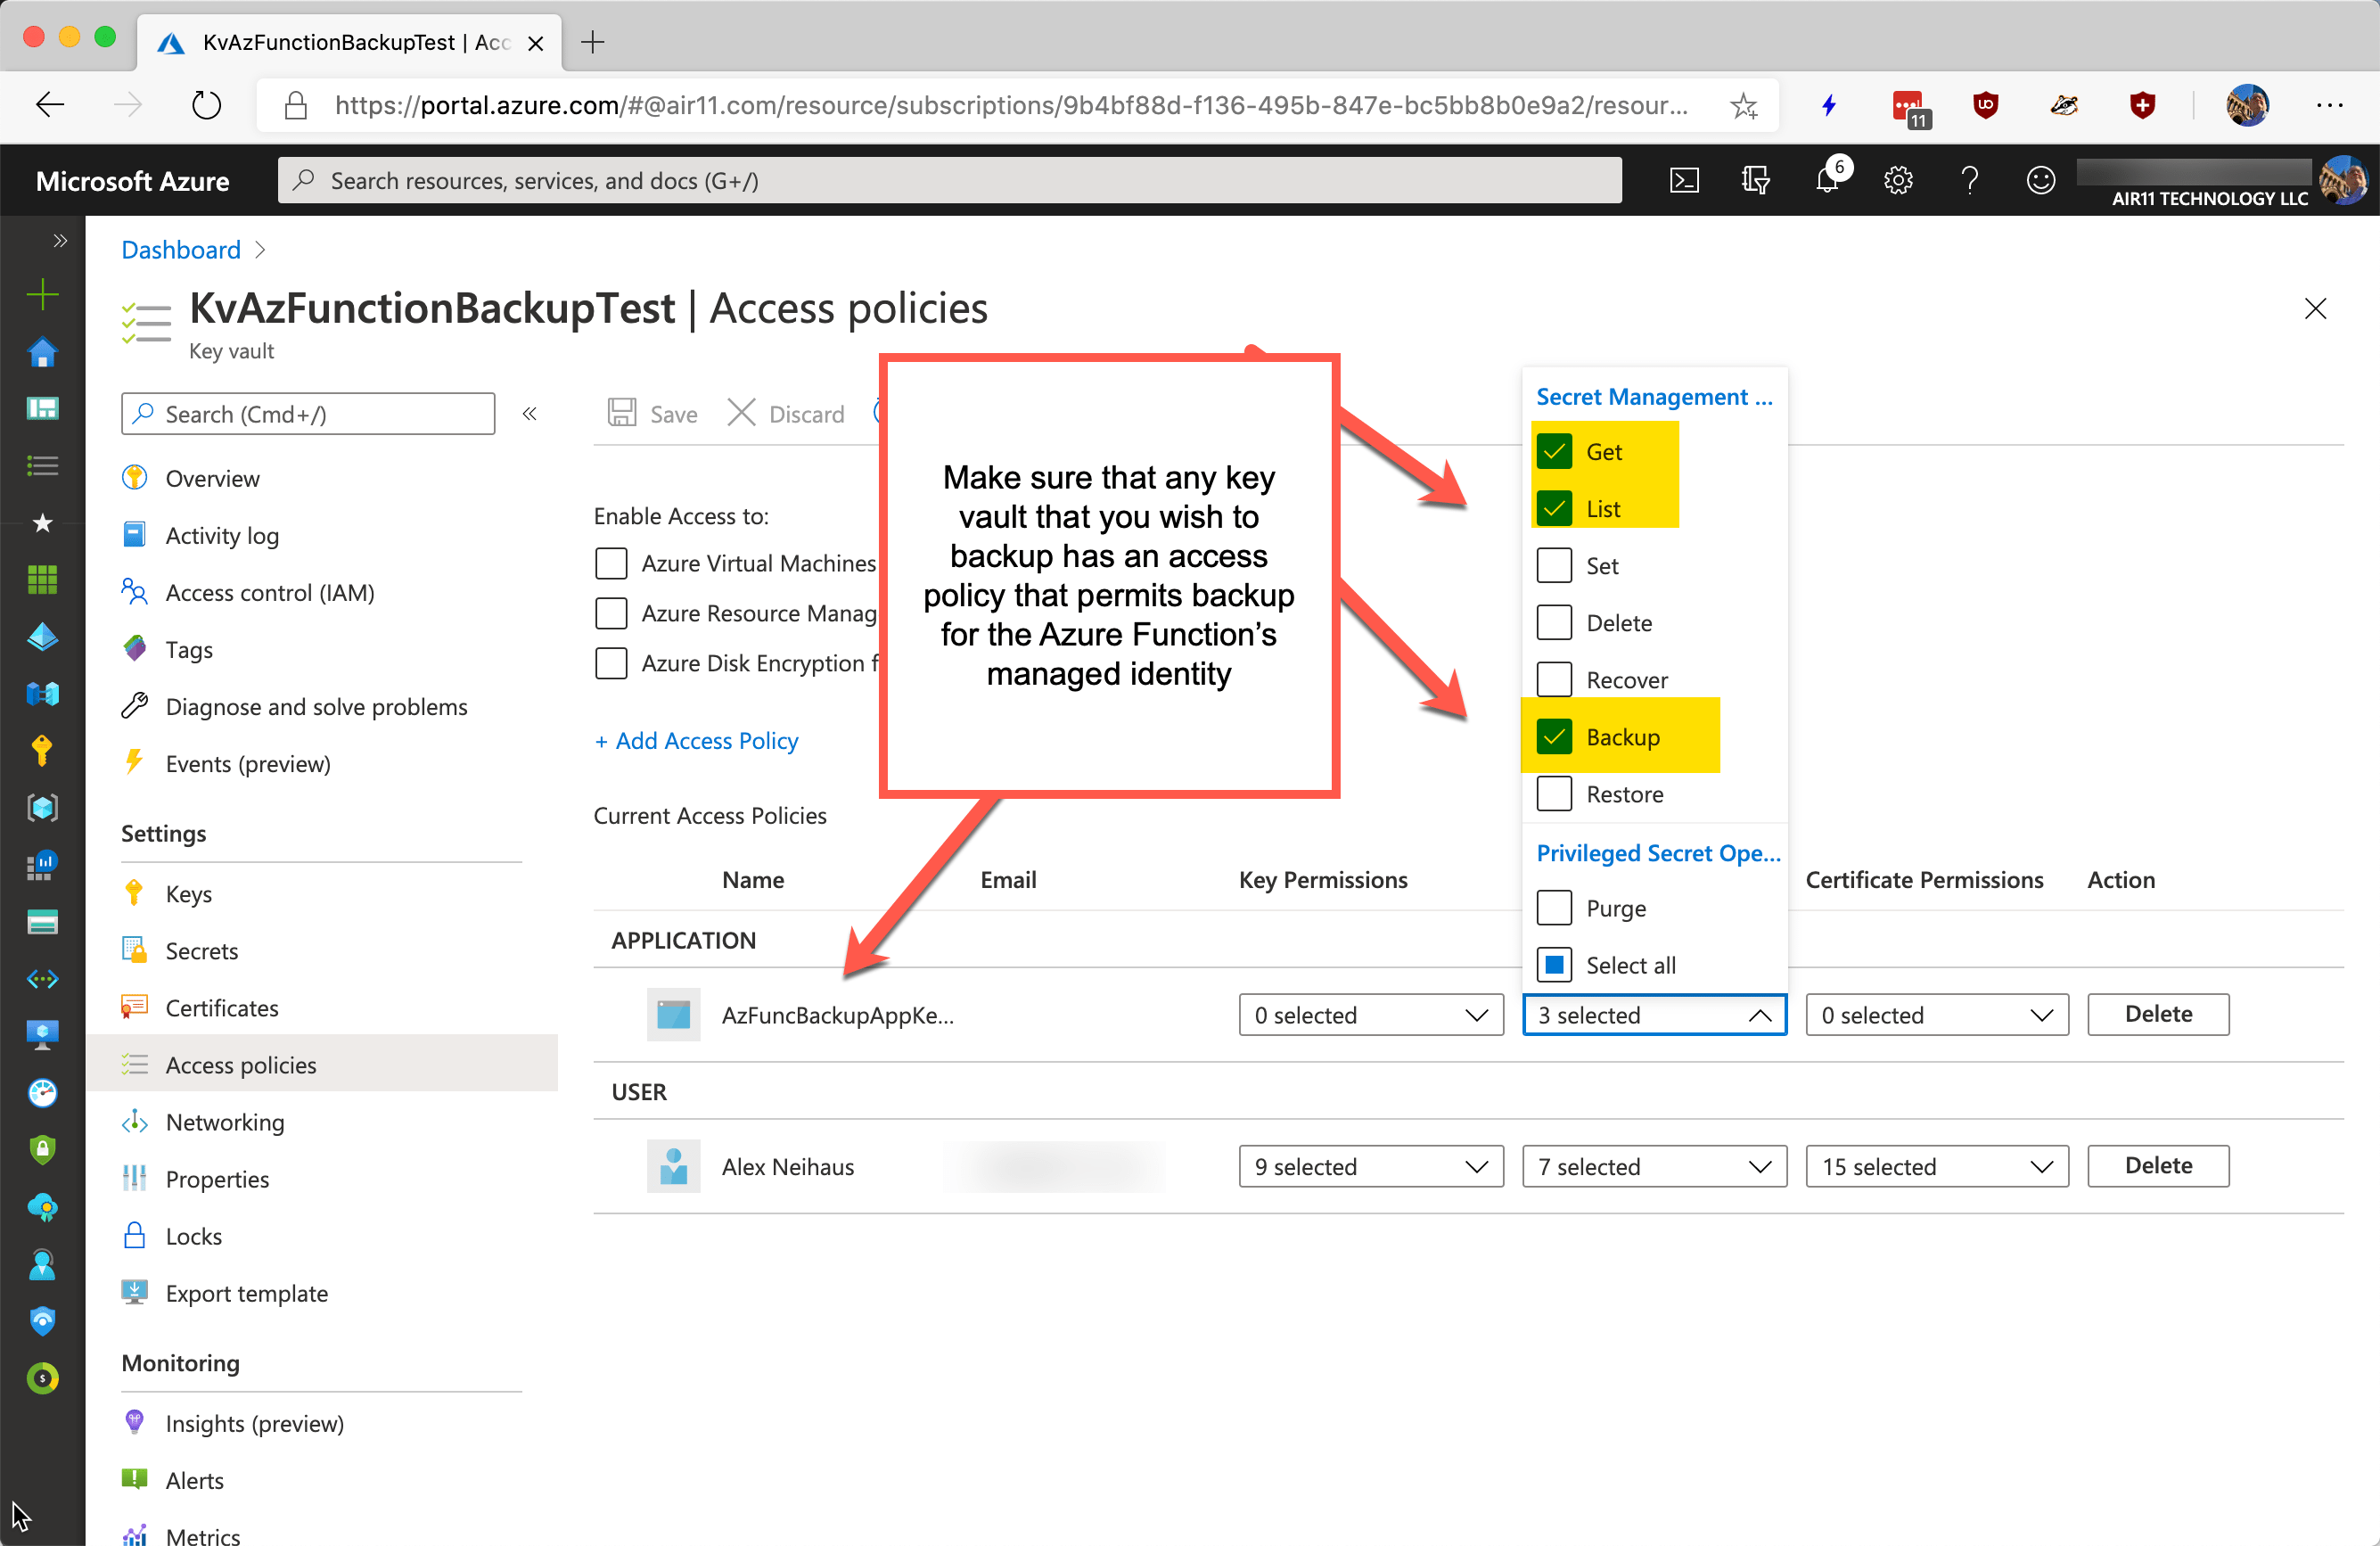Open Alex Neihaus certificate permissions dropdown

(1936, 1166)
